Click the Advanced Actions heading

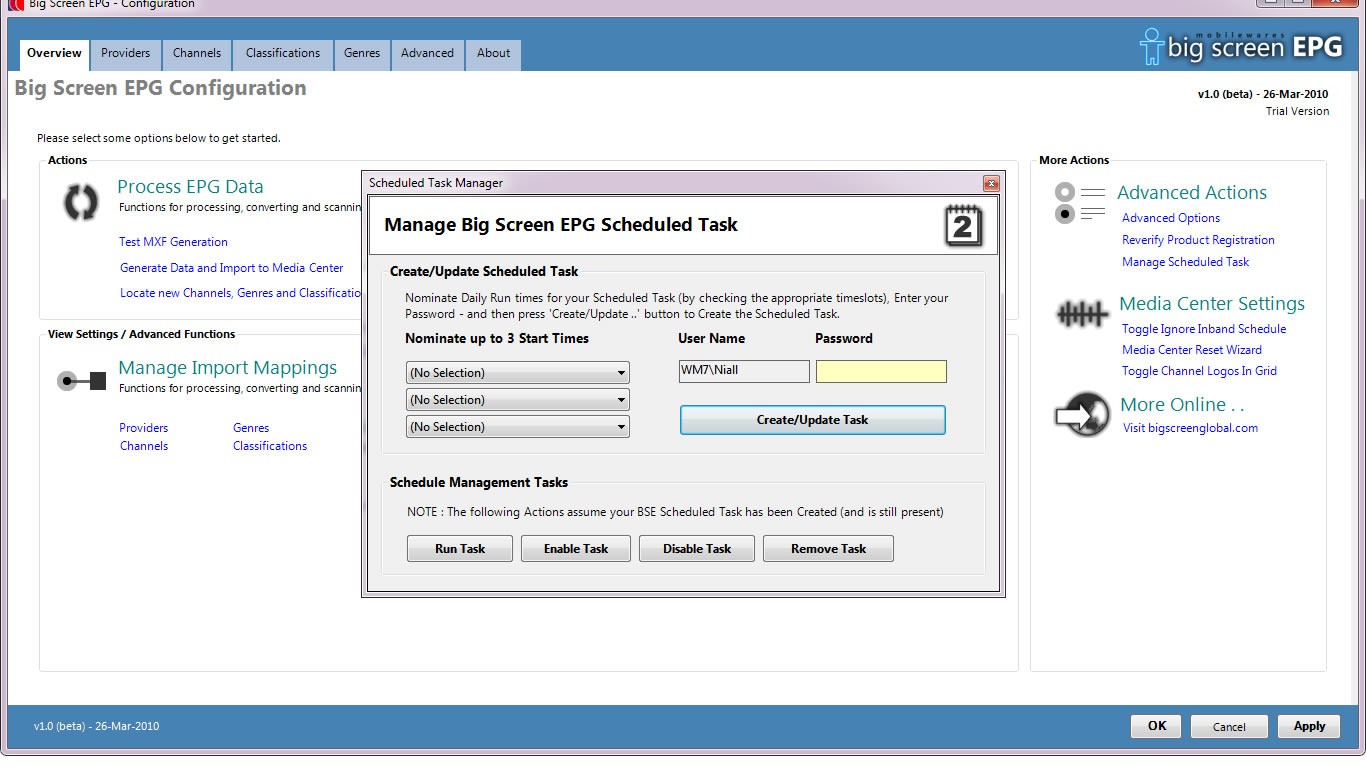1192,193
